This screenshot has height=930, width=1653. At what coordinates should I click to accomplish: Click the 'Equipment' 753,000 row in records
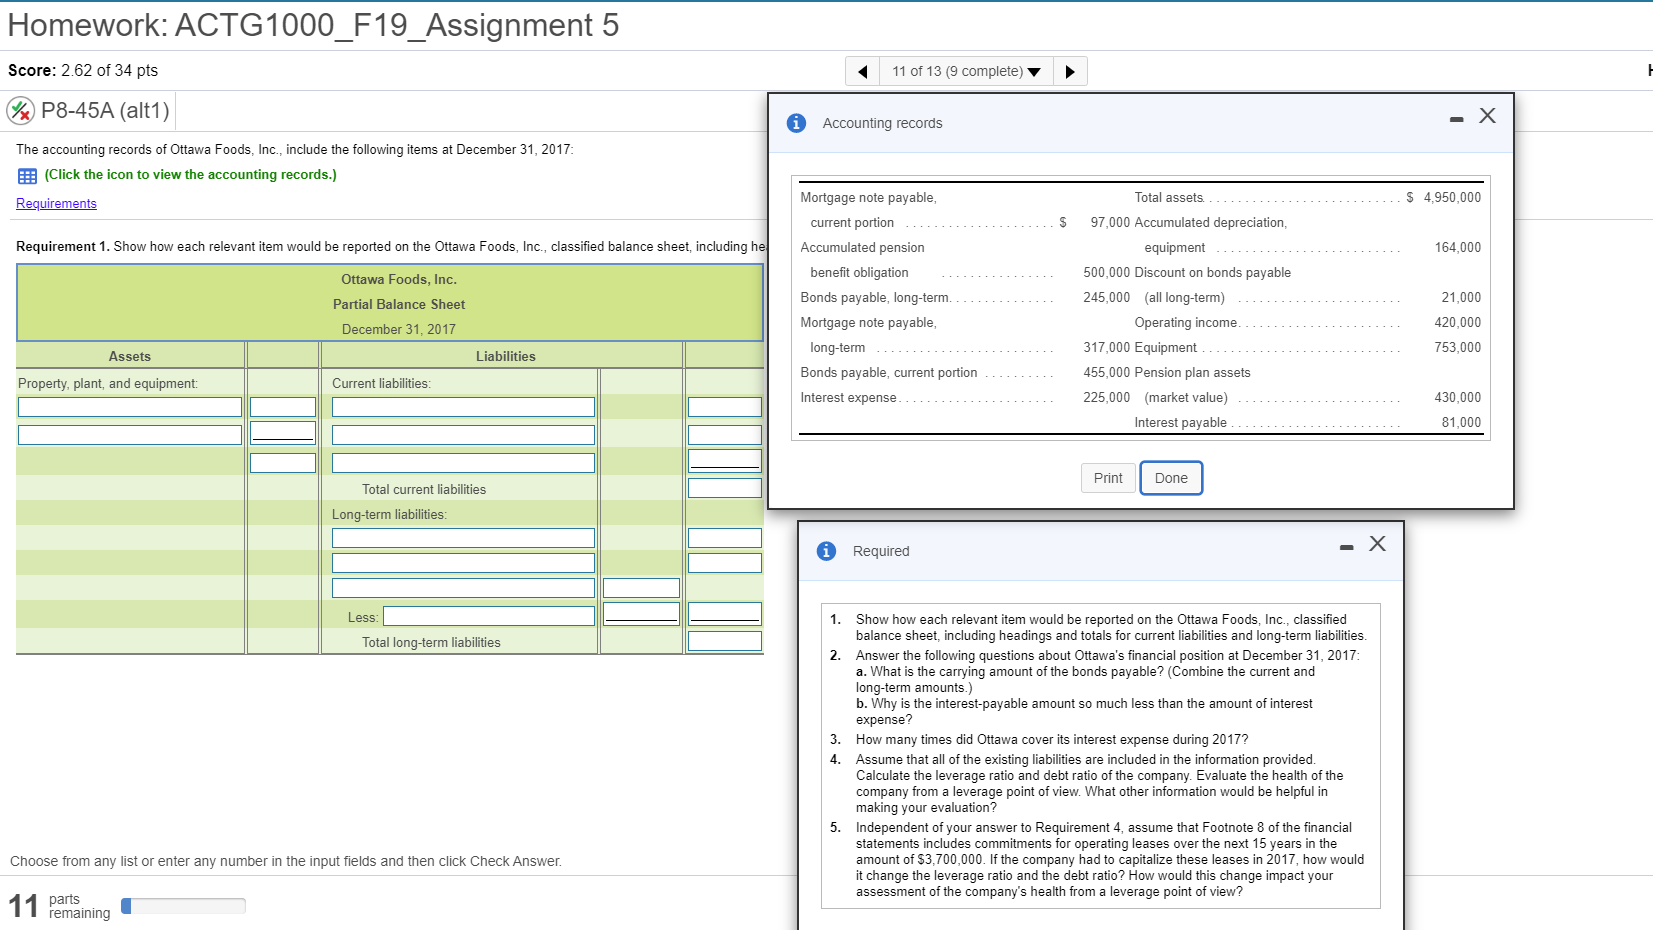pyautogui.click(x=1307, y=347)
